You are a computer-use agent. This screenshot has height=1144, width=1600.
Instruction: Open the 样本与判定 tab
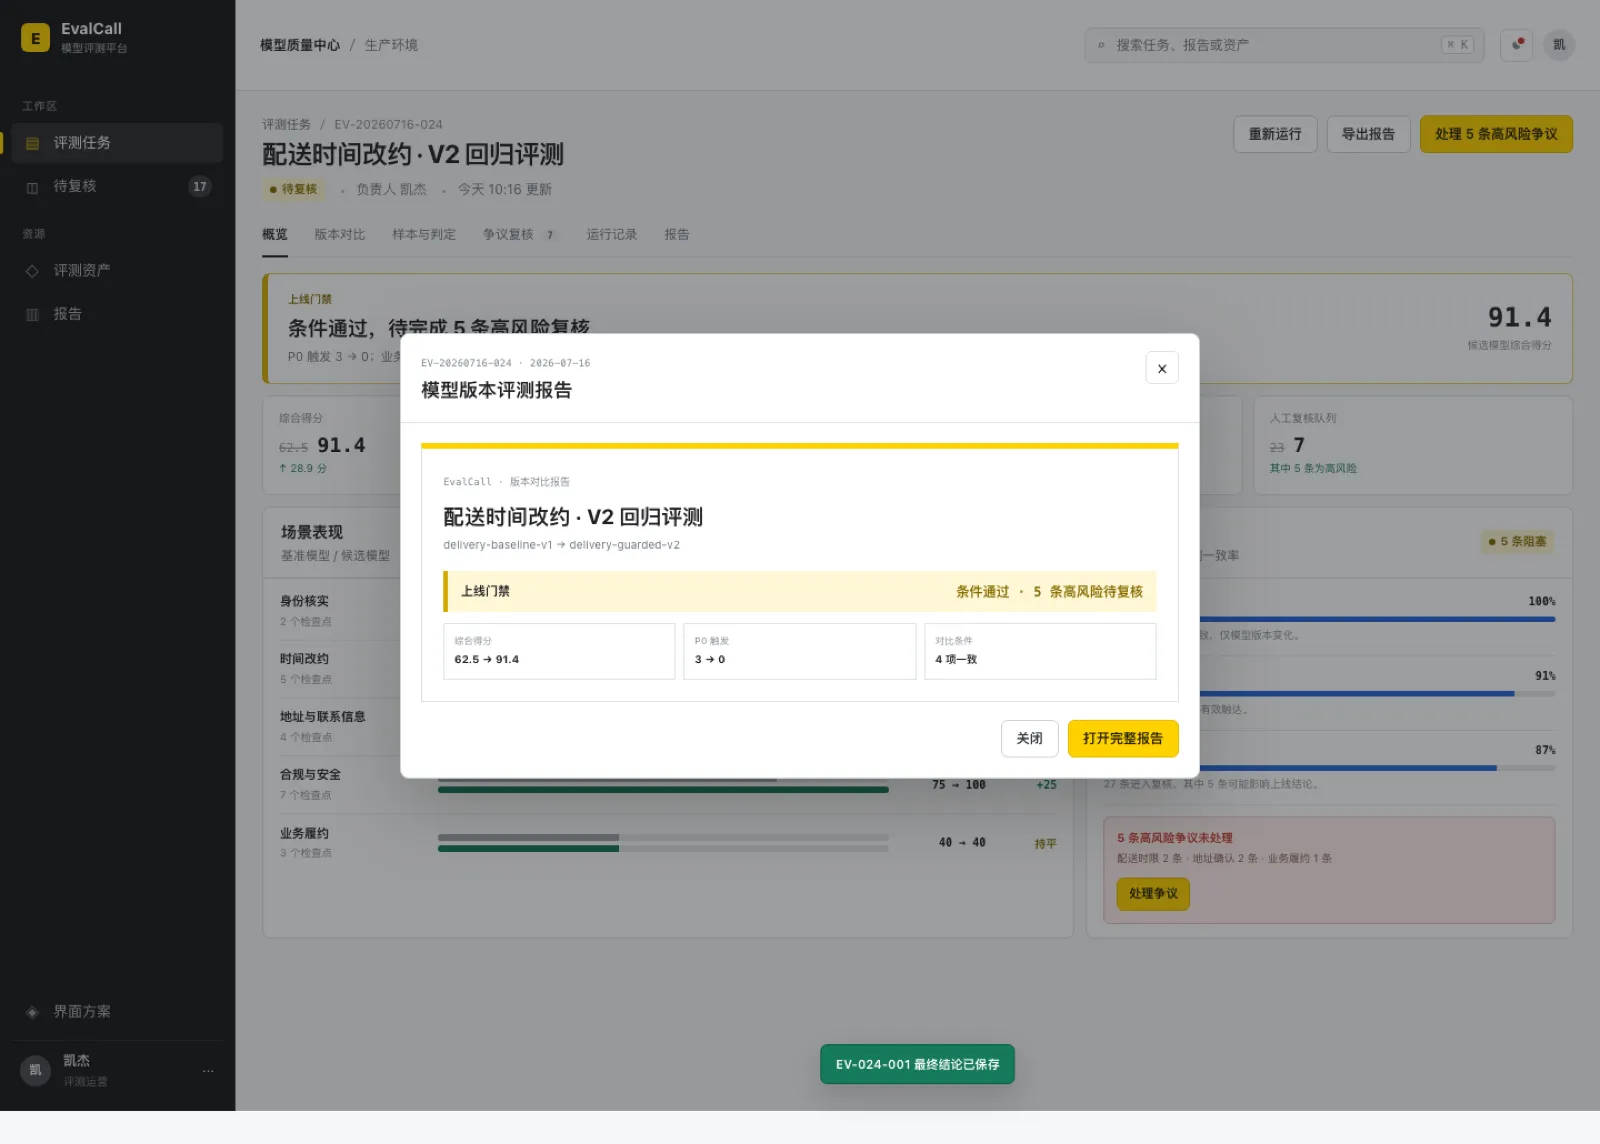click(x=424, y=235)
